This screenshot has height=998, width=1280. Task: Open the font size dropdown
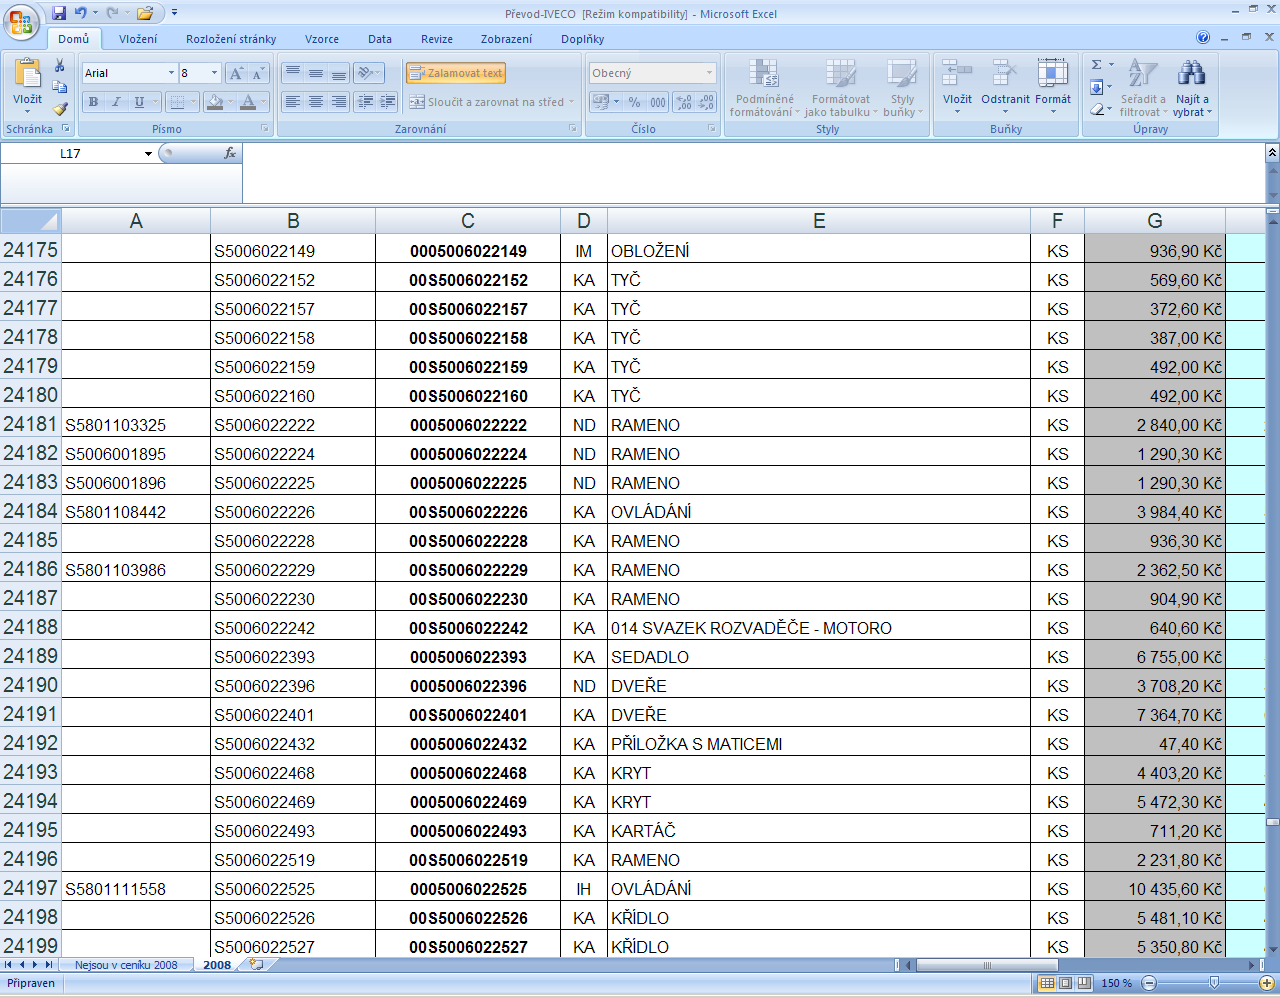click(x=214, y=73)
